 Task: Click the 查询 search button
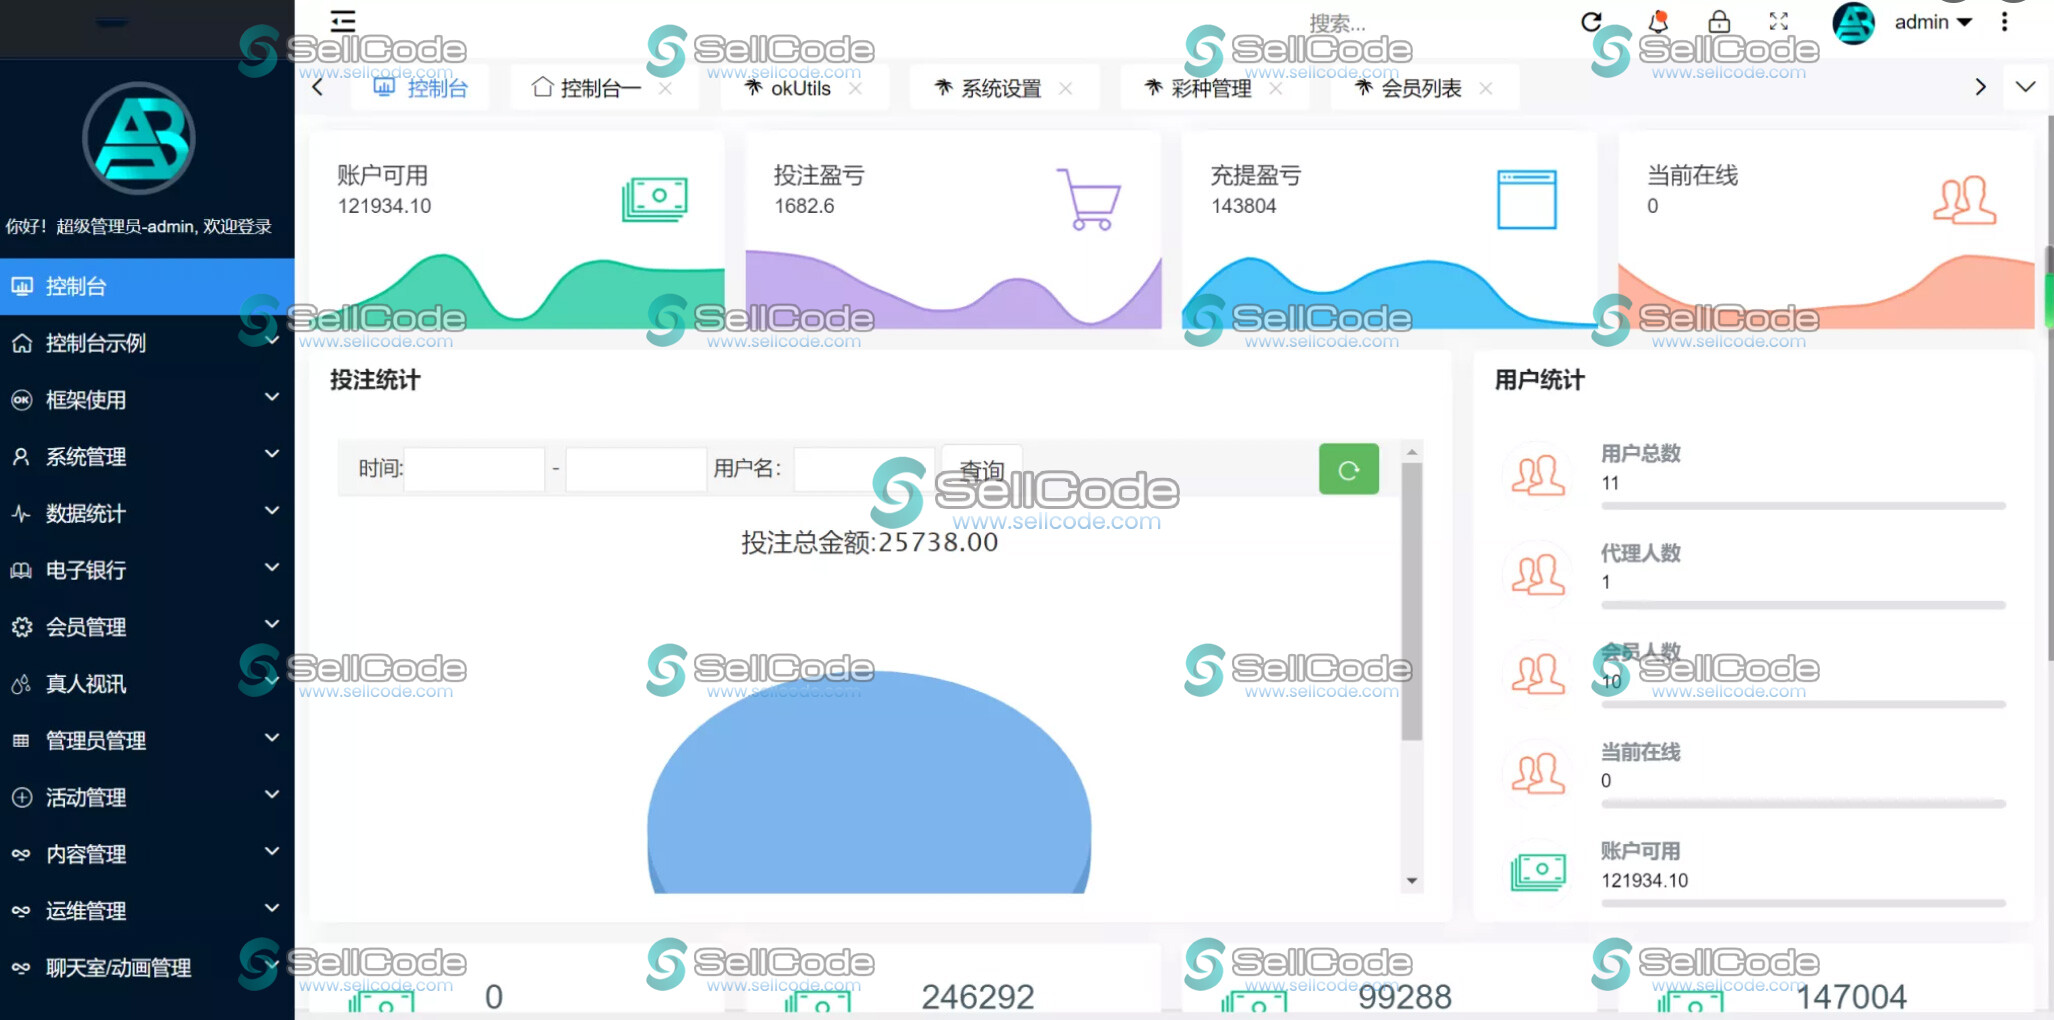point(981,469)
